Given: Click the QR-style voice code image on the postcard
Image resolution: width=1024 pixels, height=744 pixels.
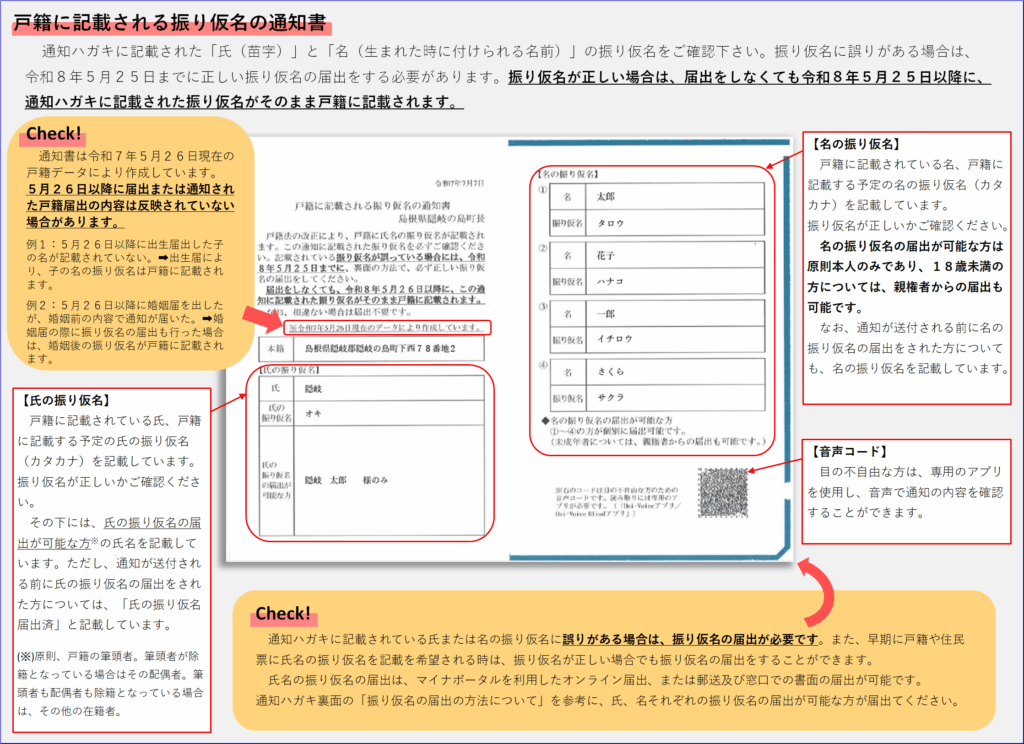Looking at the screenshot, I should point(722,492).
